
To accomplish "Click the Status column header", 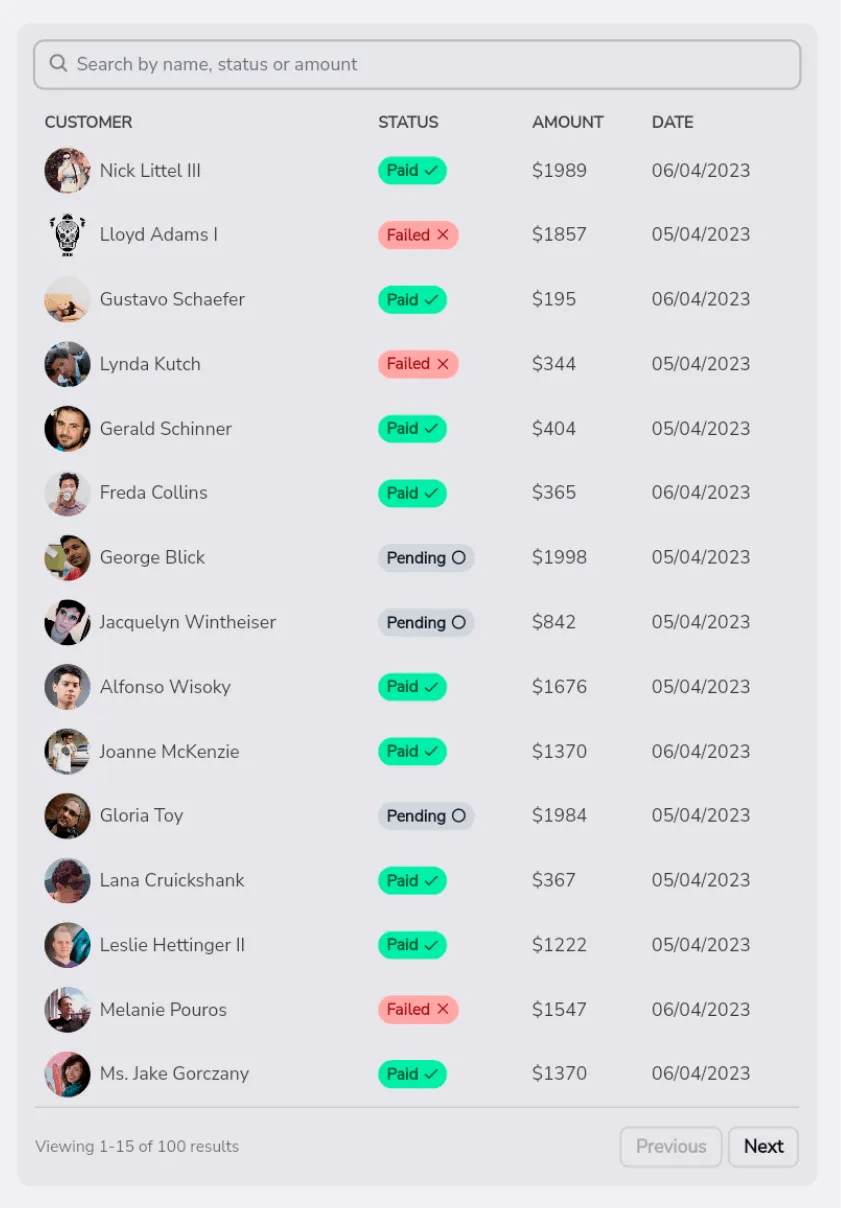I will (x=408, y=122).
